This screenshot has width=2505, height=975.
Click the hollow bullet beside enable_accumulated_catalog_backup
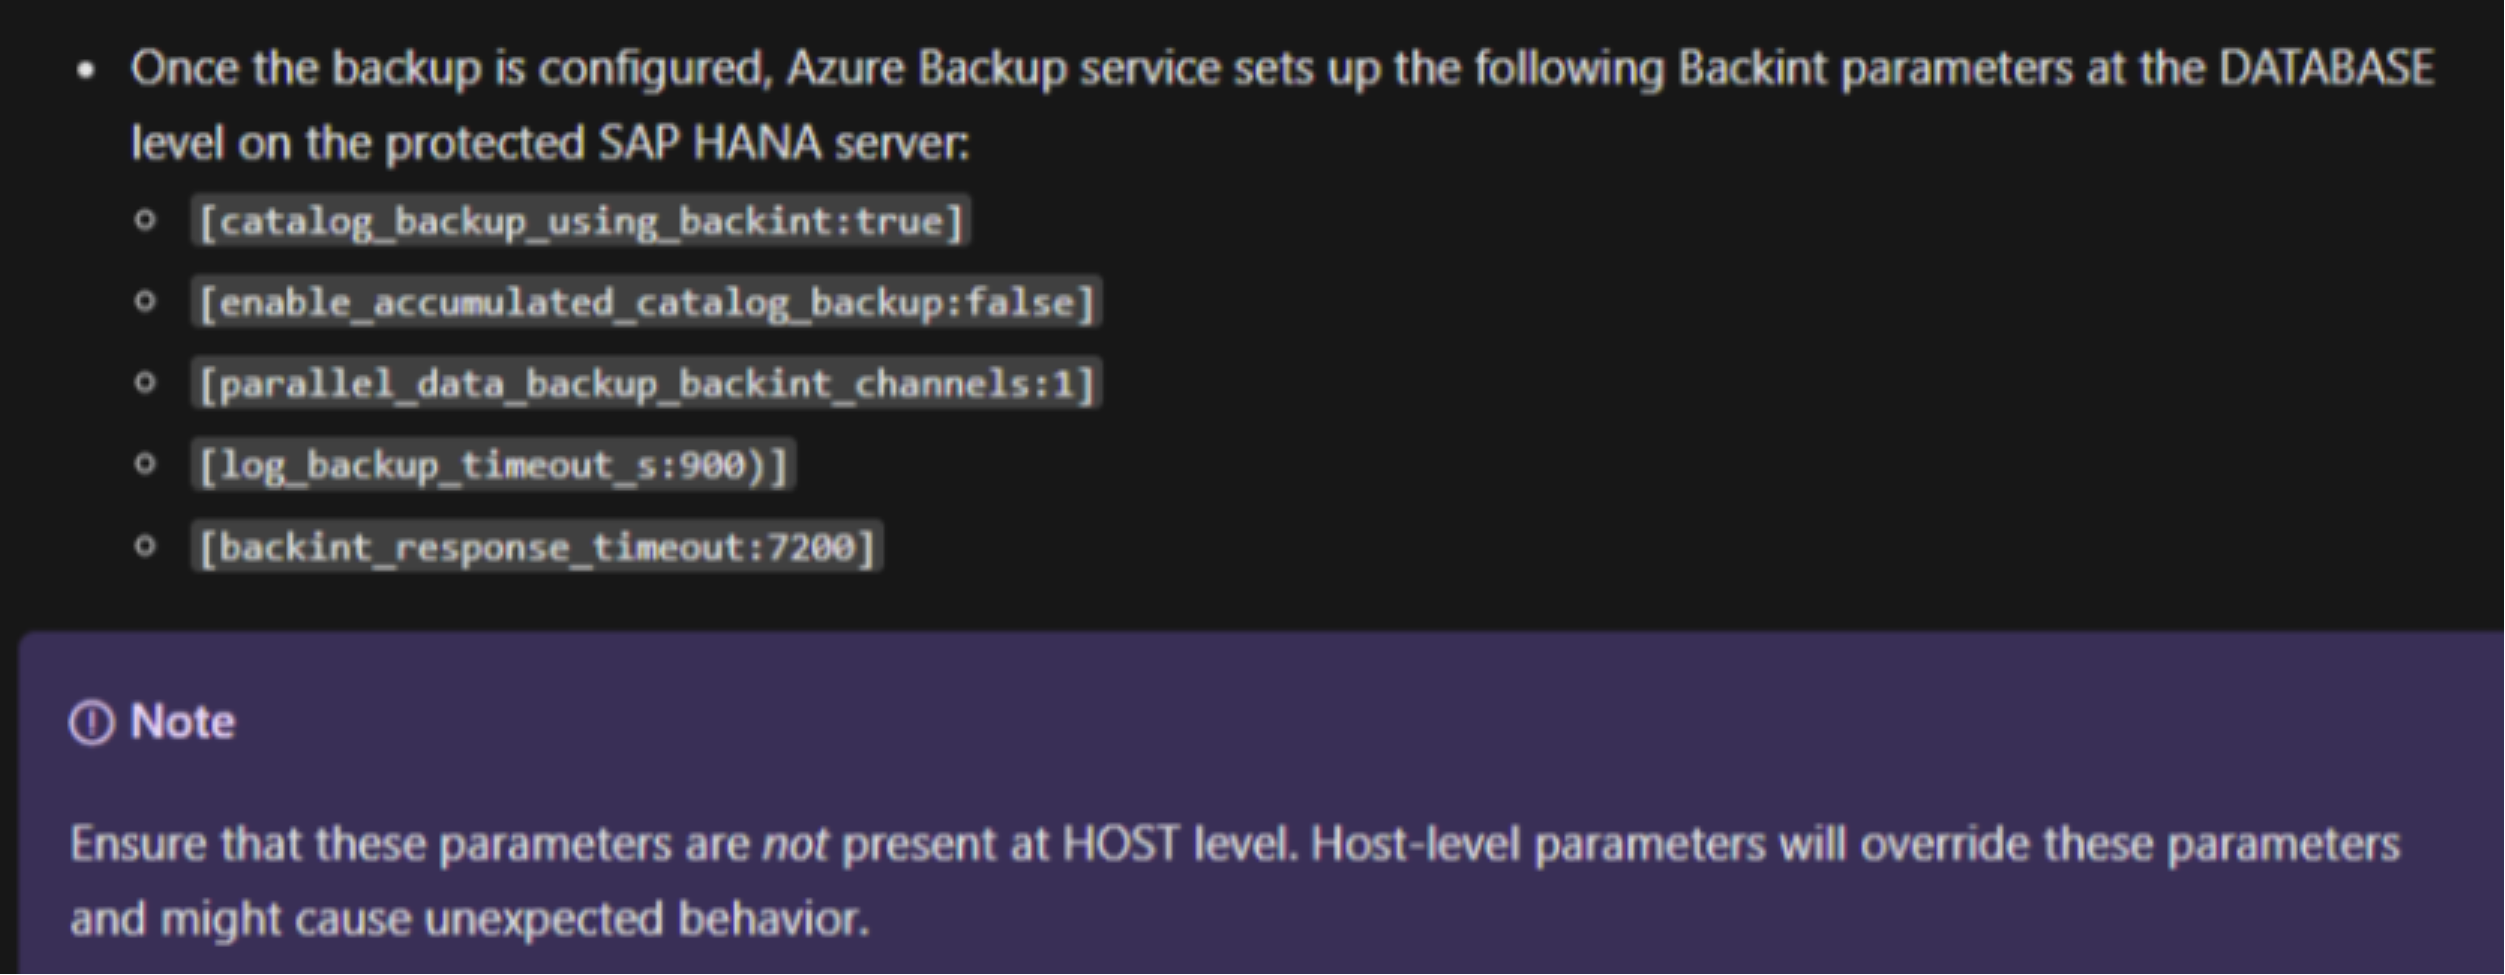tap(145, 301)
